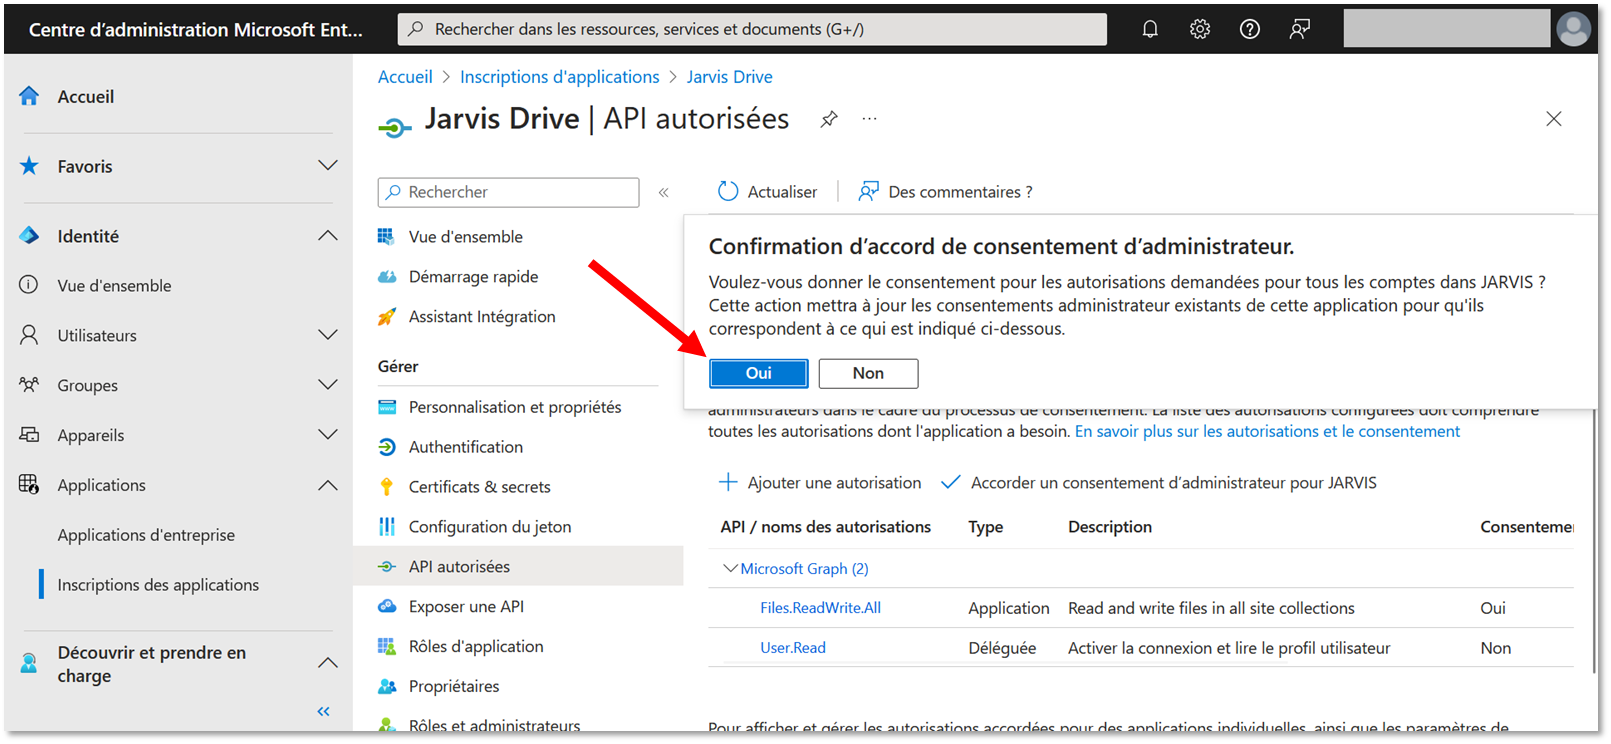
Task: Click the Utilisateurs person icon
Action: pyautogui.click(x=29, y=335)
